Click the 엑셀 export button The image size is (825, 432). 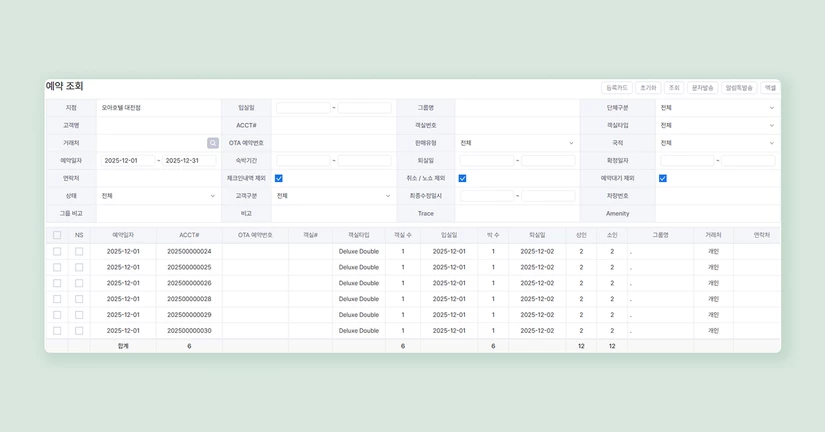point(770,88)
